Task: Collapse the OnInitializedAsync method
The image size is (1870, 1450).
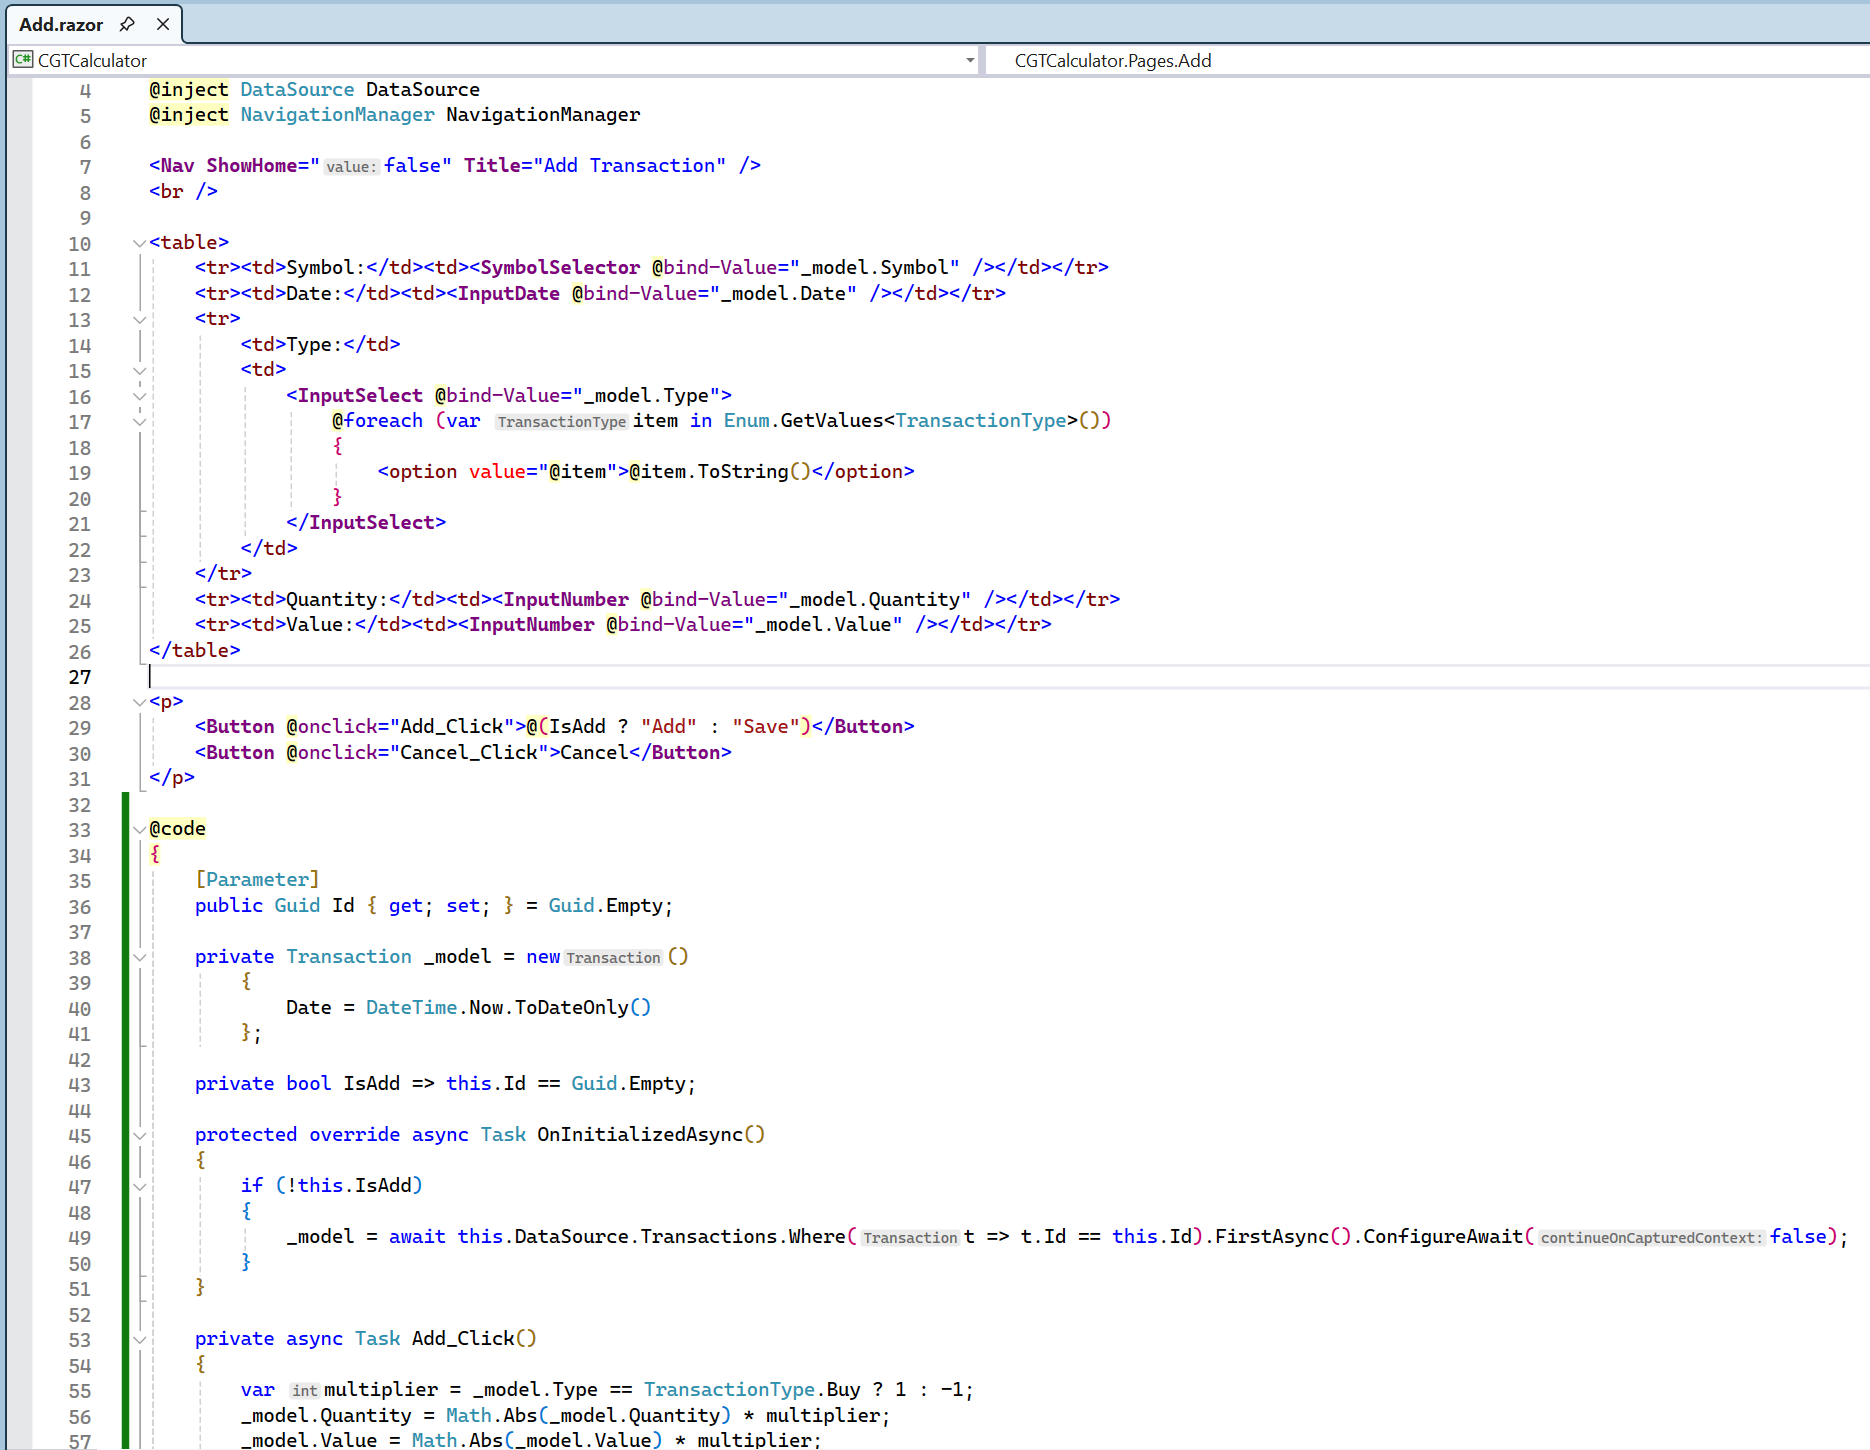Action: [139, 1135]
